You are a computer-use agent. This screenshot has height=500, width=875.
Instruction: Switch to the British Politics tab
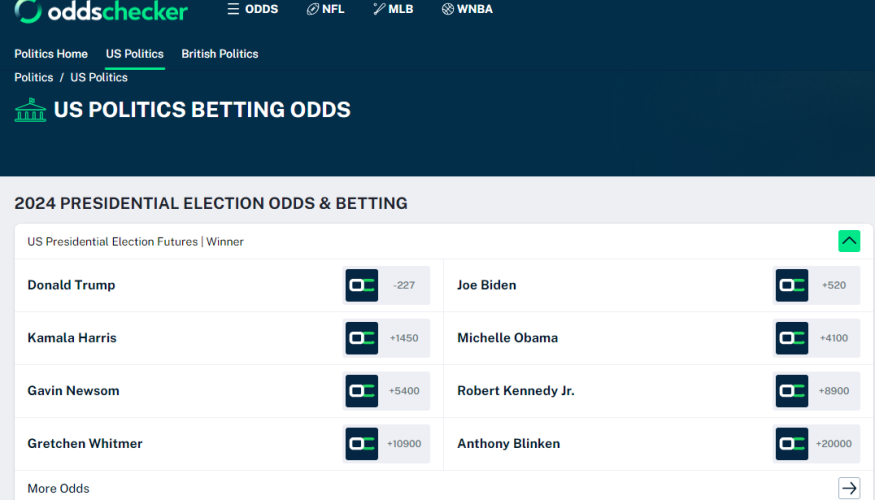click(220, 54)
